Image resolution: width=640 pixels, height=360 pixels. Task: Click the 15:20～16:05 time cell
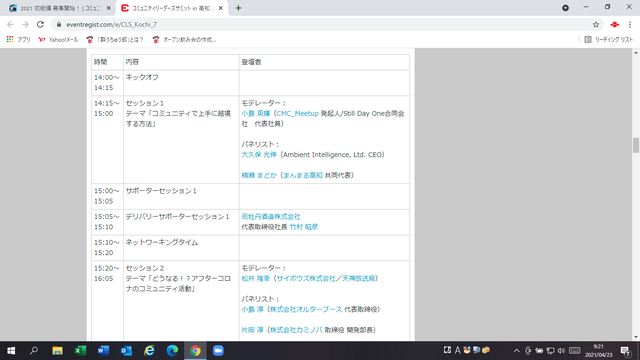107,300
